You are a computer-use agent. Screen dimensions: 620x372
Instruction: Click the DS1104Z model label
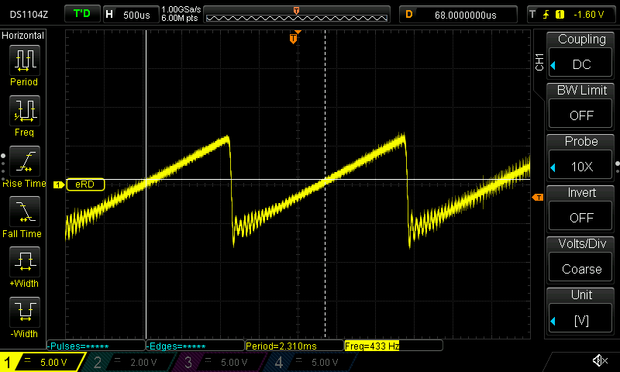pyautogui.click(x=29, y=15)
